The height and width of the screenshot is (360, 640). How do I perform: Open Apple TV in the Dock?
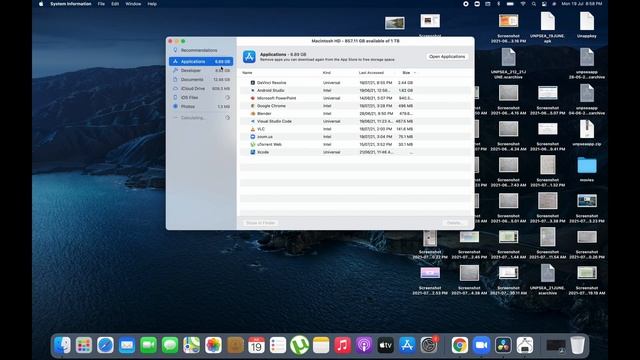tap(386, 345)
